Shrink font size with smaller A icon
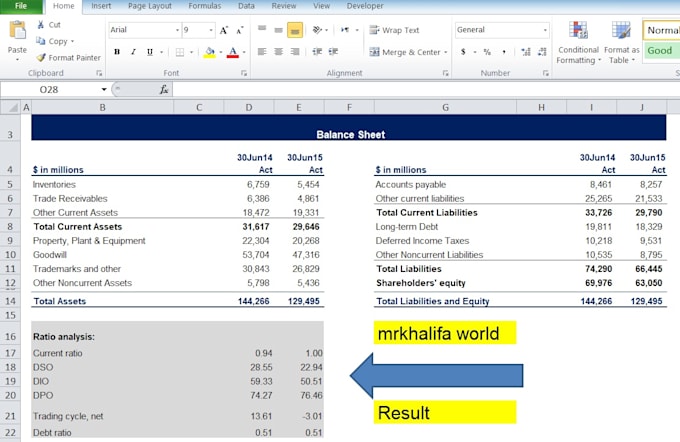 (x=240, y=30)
